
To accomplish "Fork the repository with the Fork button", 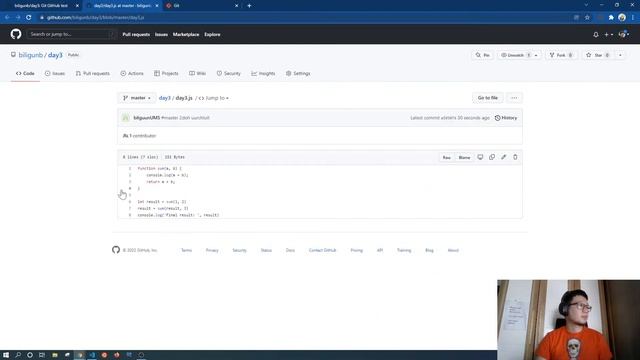I will coord(561,55).
